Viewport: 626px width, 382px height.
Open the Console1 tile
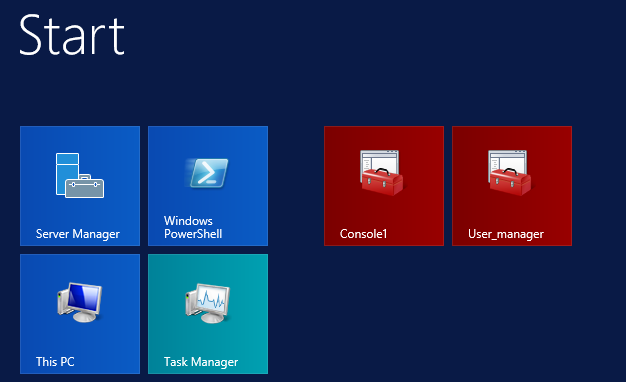tap(384, 186)
